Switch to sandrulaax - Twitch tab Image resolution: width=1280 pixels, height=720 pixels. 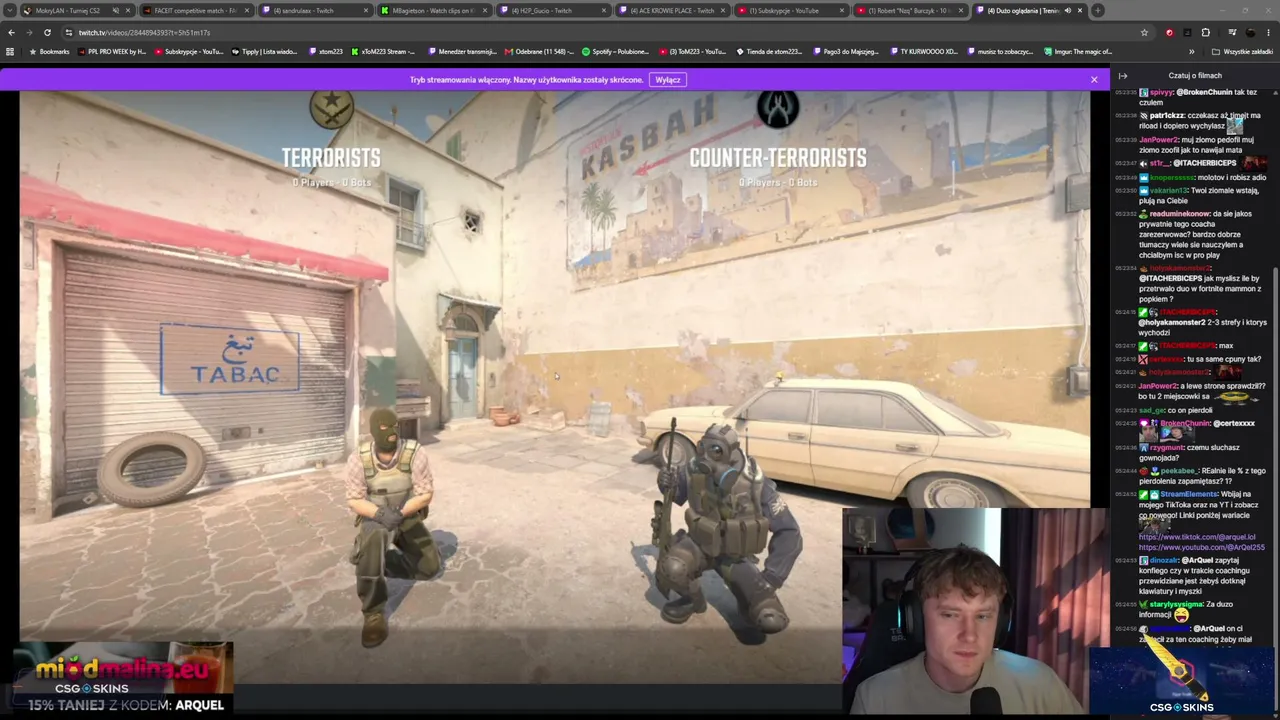(x=314, y=10)
